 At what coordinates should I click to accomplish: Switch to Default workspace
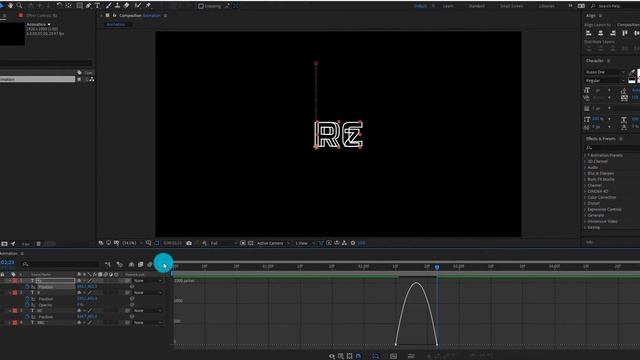[420, 6]
